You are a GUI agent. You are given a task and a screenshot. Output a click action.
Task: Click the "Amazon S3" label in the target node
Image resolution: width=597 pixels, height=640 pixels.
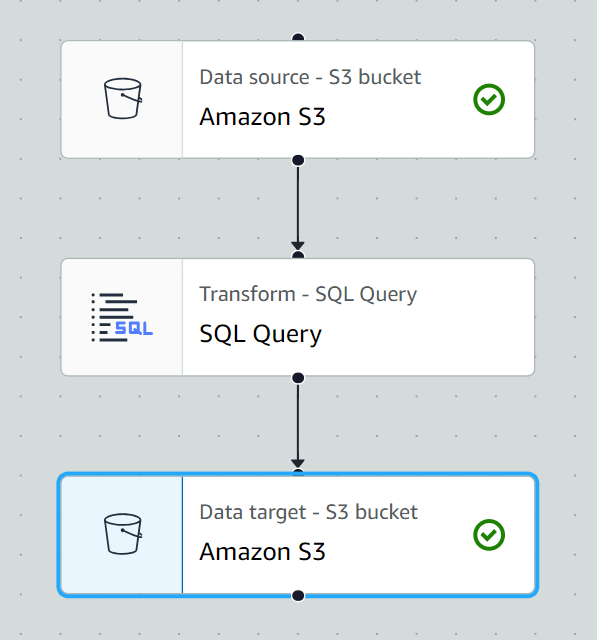262,552
